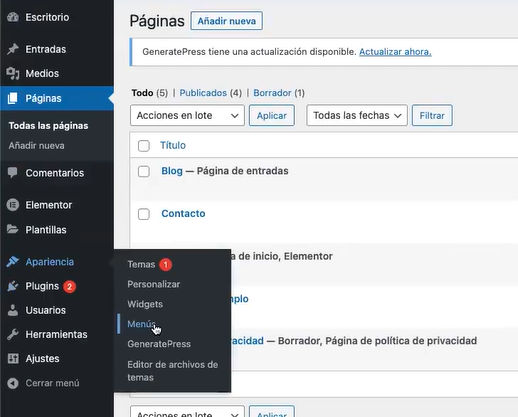The image size is (518, 417).
Task: Open Herramientas in the sidebar
Action: (x=56, y=334)
